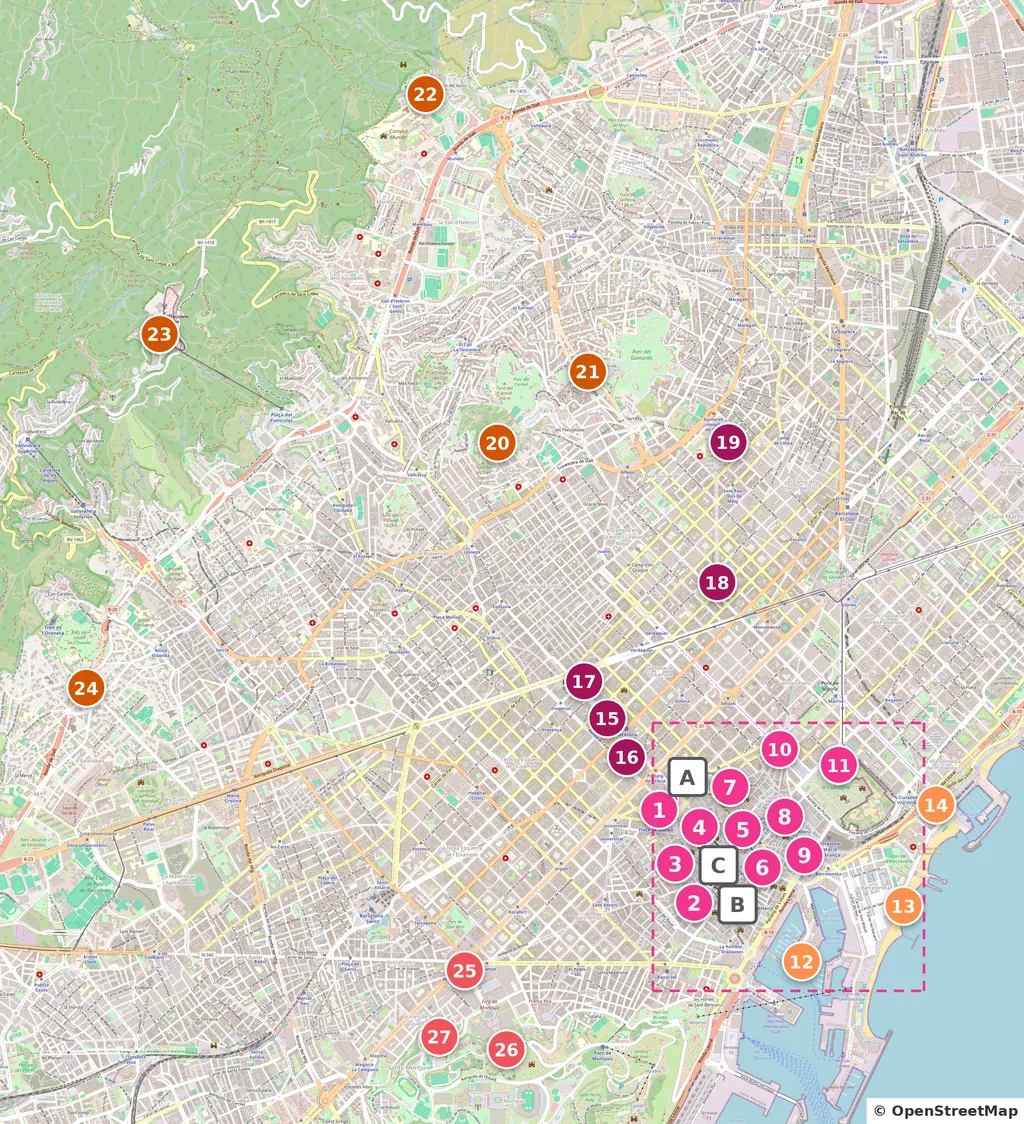Choose red marker 27
The image size is (1024, 1124).
pos(439,1037)
